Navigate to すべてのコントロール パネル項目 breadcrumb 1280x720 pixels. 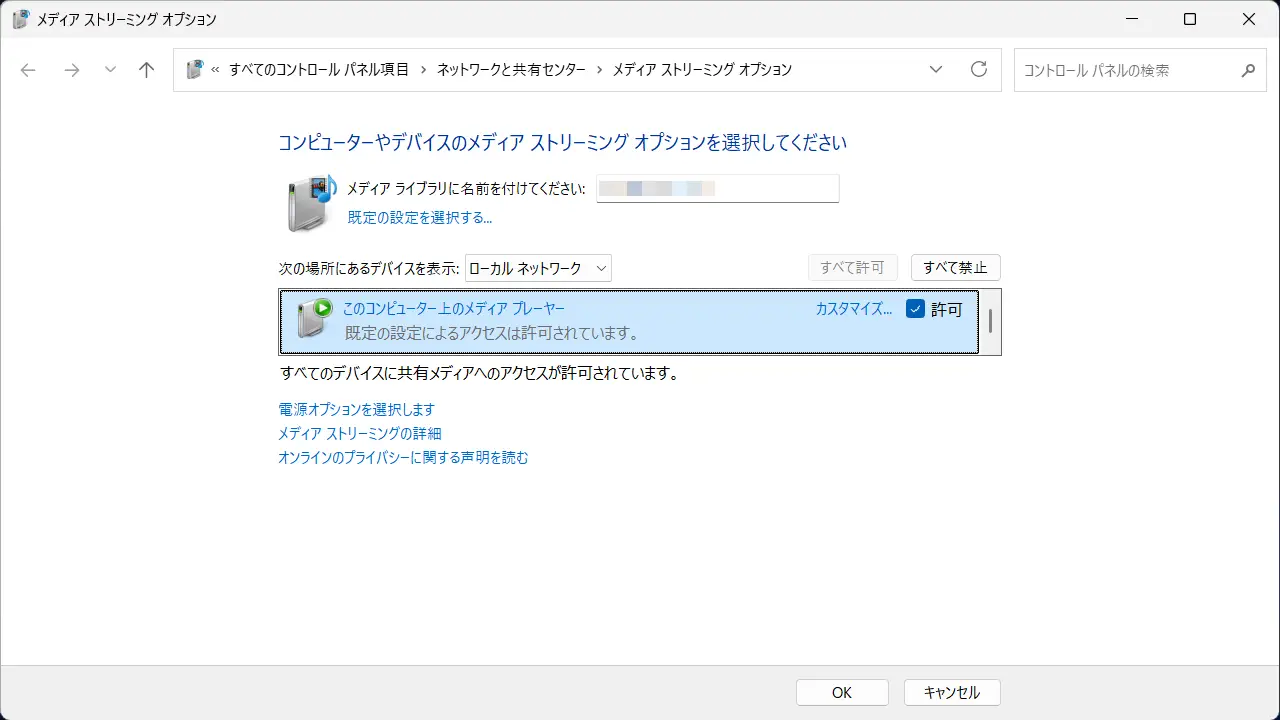tap(318, 70)
